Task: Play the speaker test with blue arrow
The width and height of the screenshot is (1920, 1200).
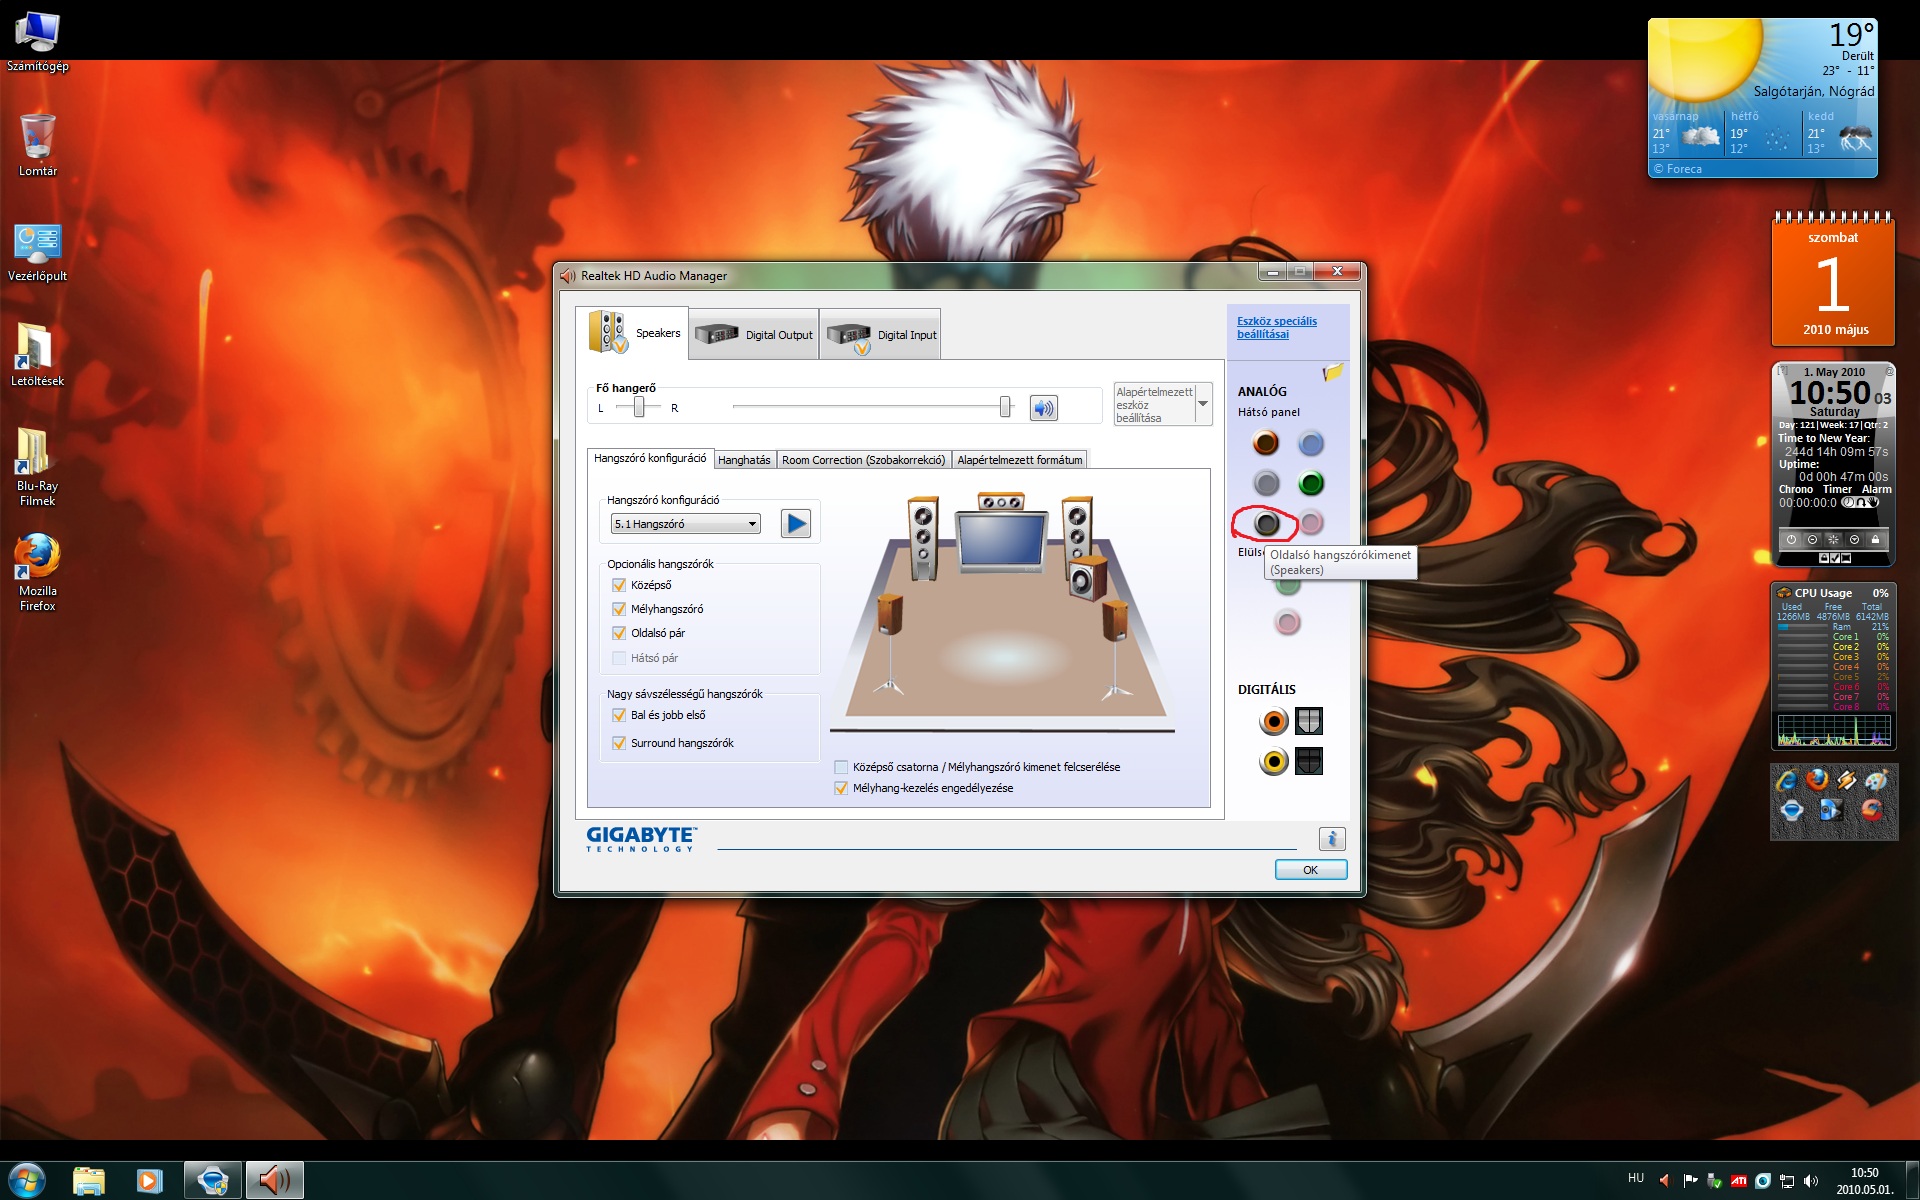Action: (x=796, y=523)
